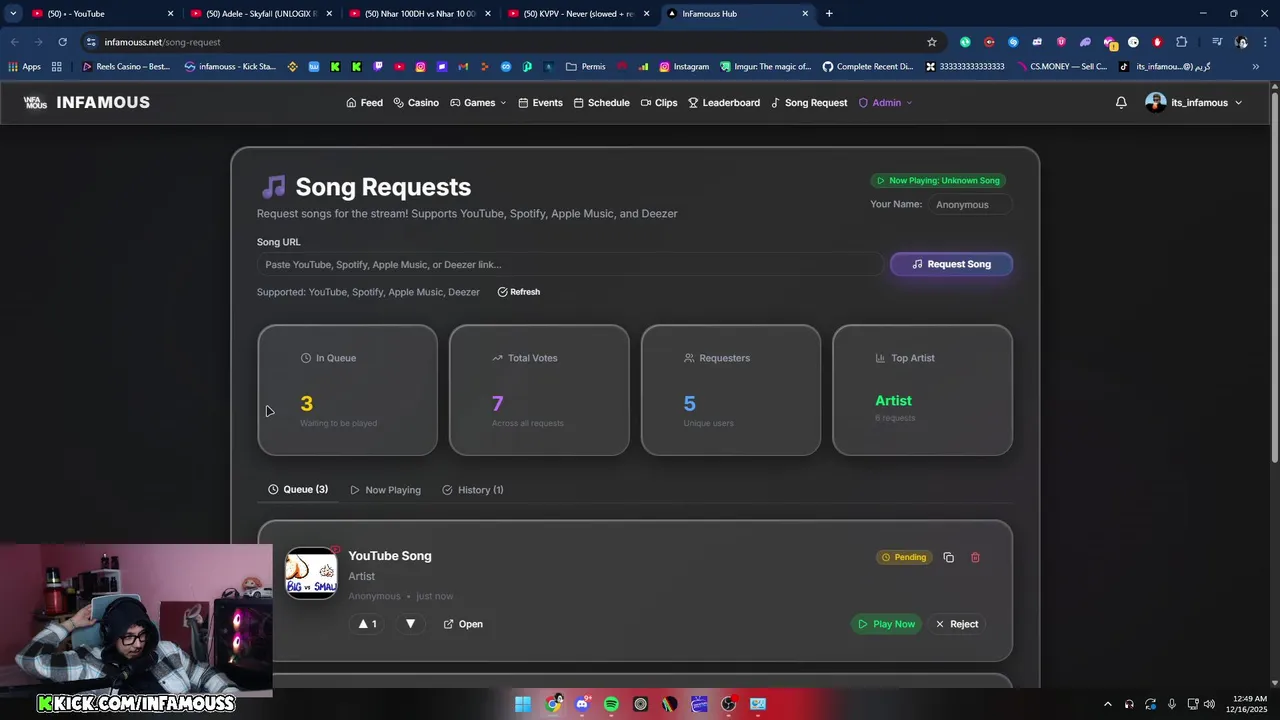Open Song Request nav link

[x=809, y=103]
